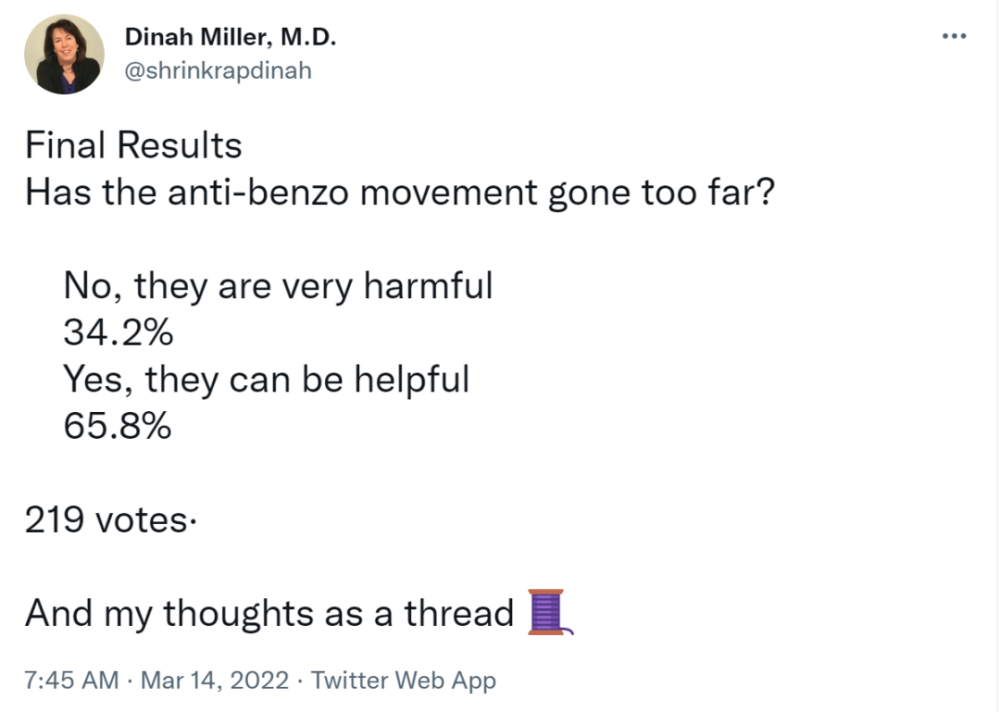Click the word "helpful" in second poll option
1000x712 pixels.
click(x=411, y=379)
